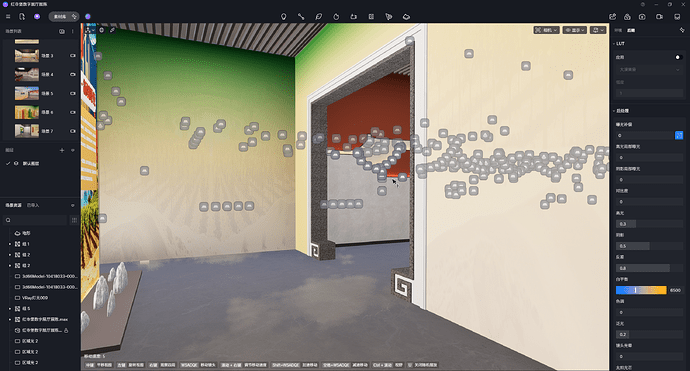Click the exposure compensation value field

644,136
